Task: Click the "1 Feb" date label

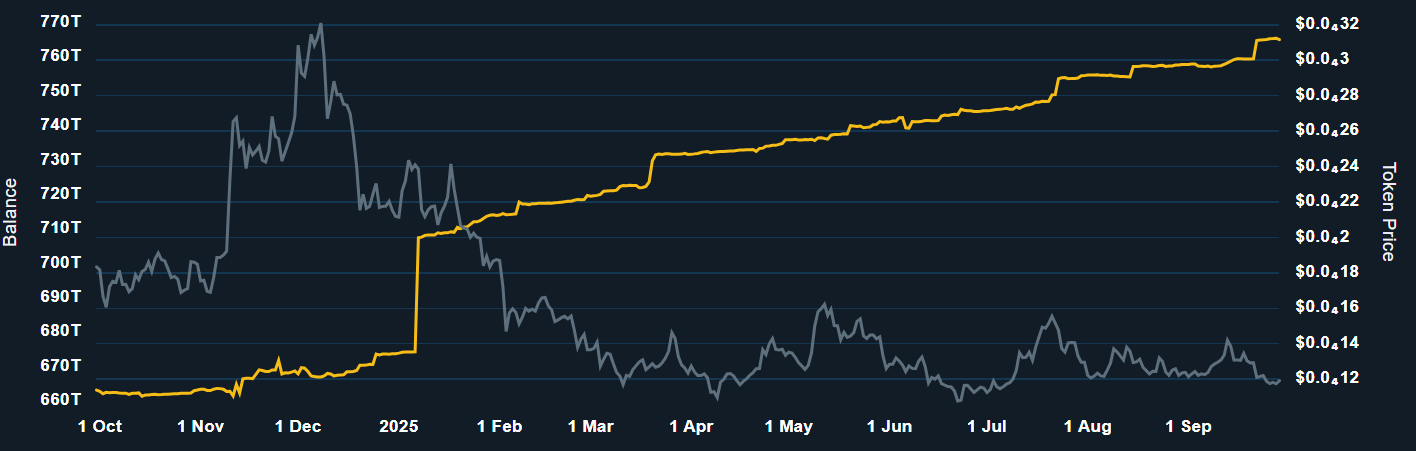Action: point(499,427)
